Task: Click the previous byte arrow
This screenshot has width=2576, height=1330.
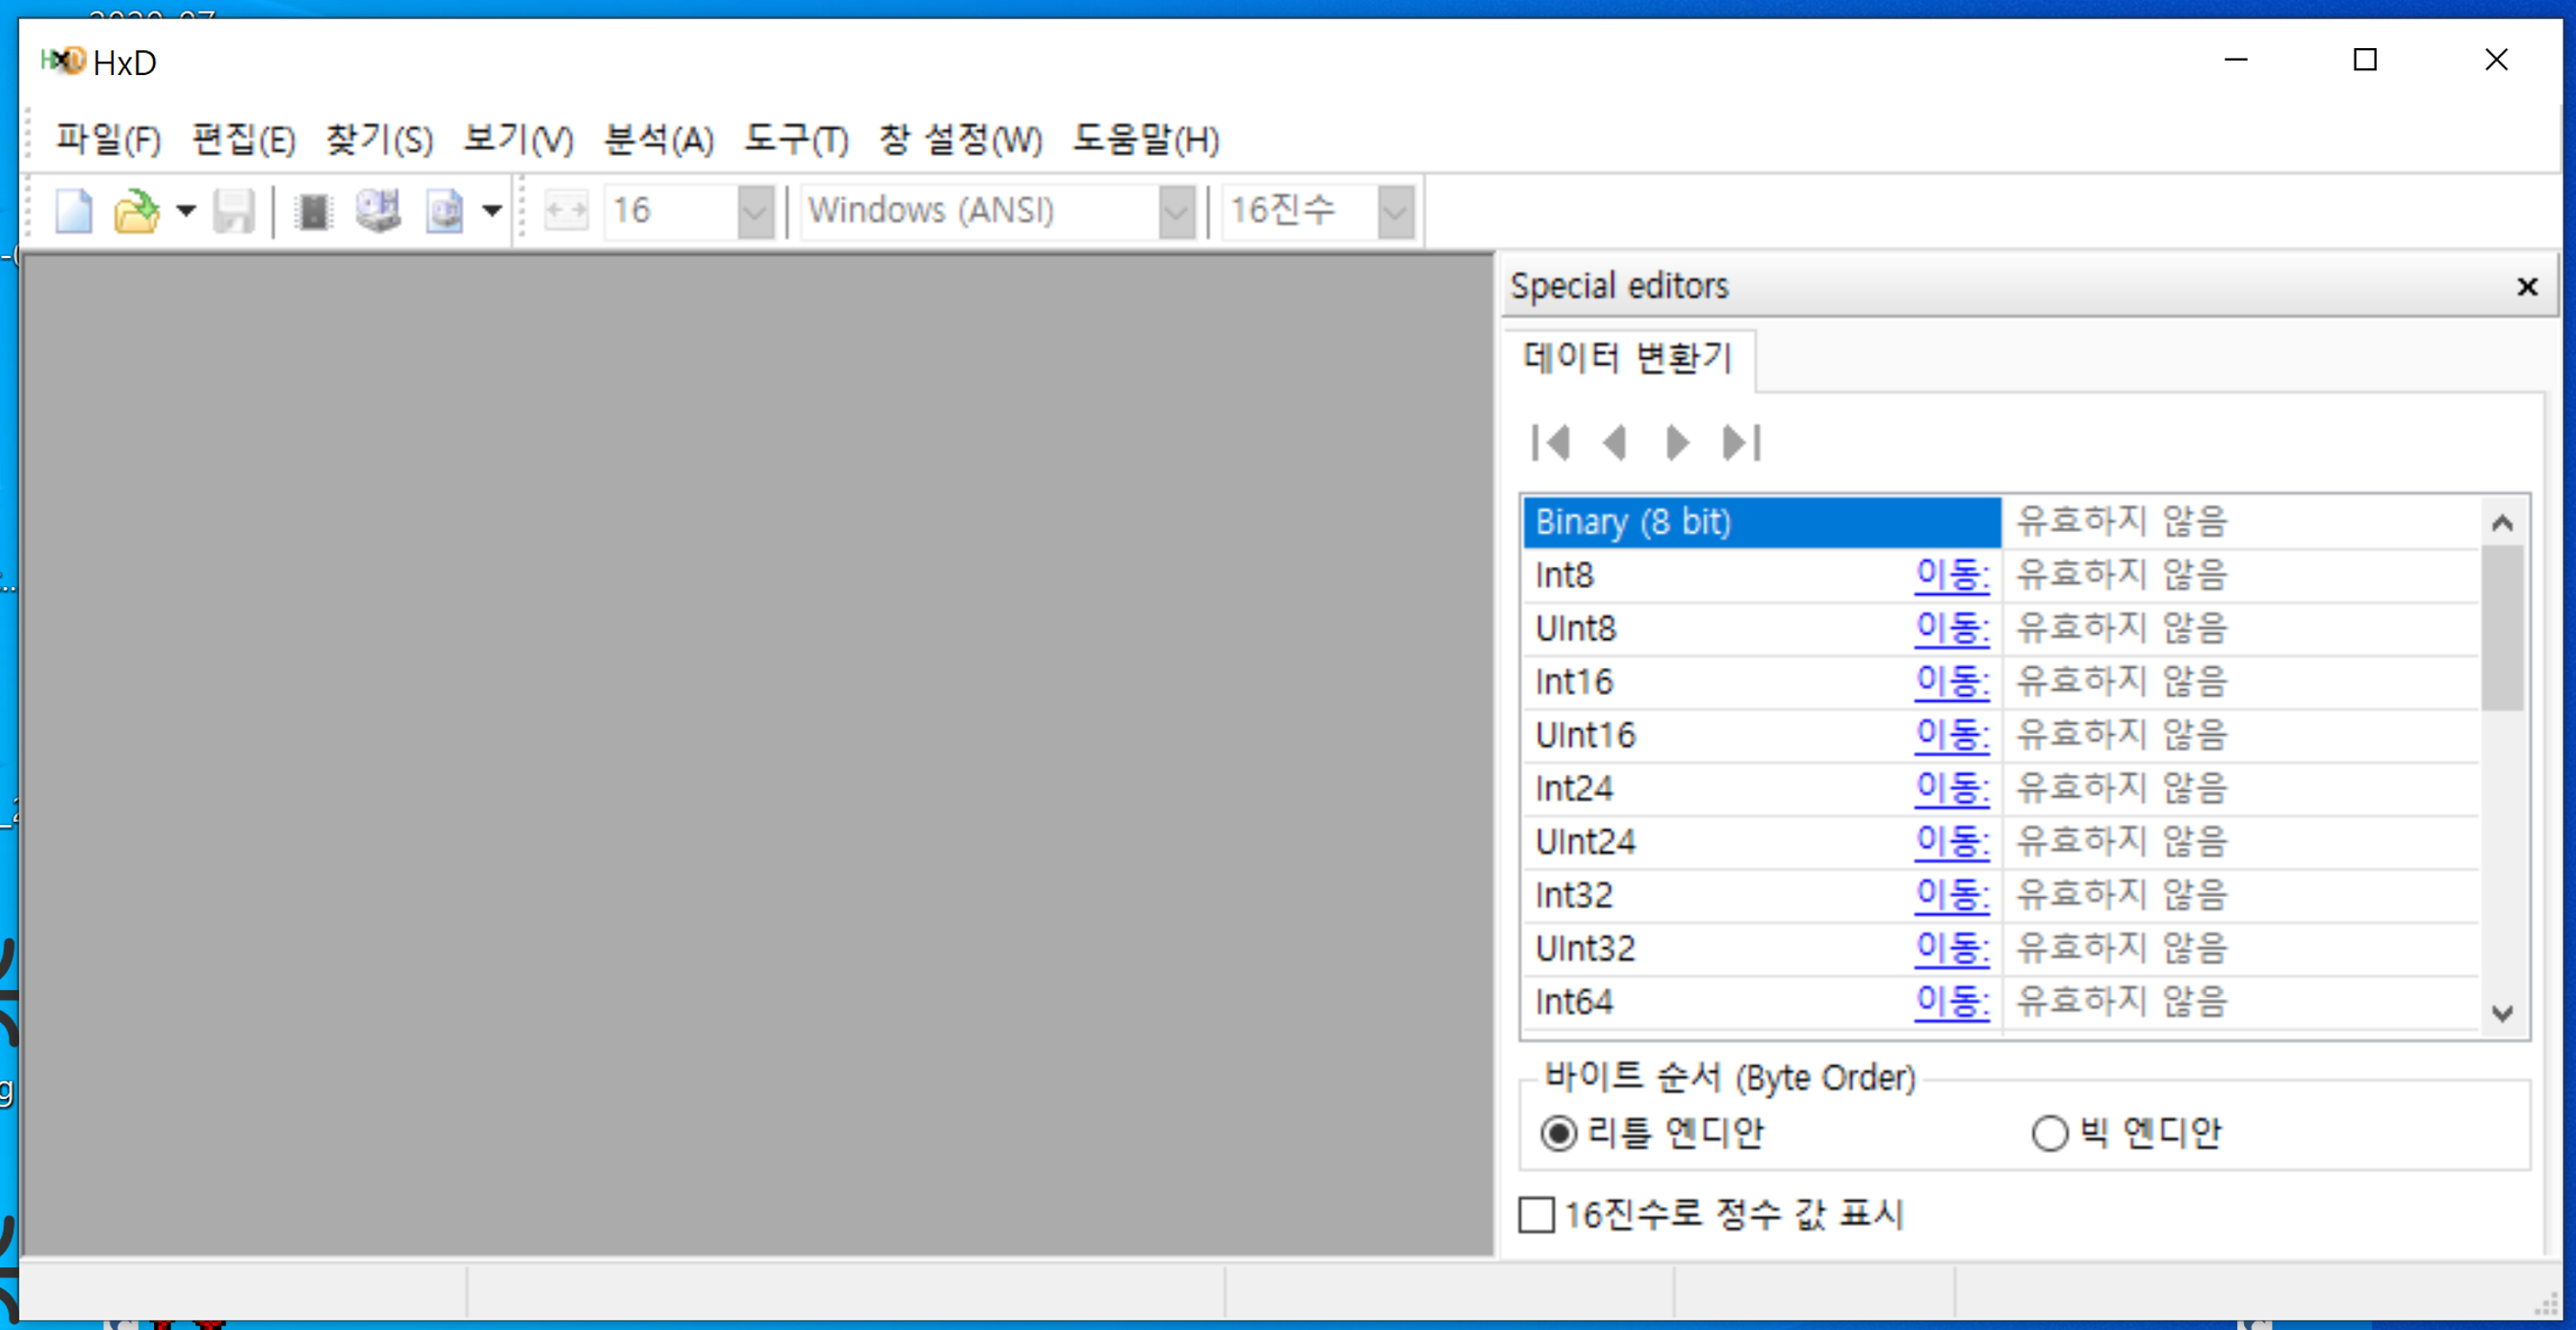Action: tap(1614, 443)
